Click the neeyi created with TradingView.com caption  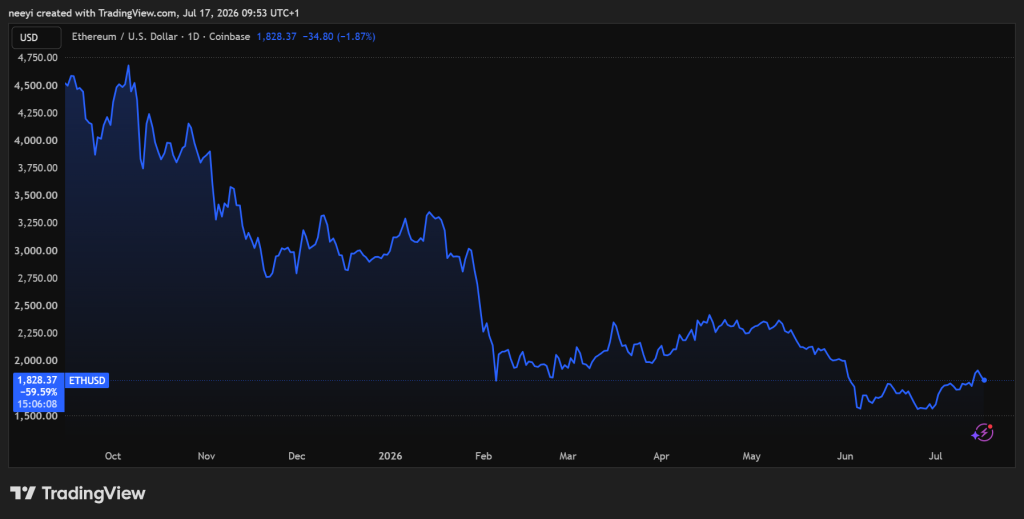coord(153,12)
